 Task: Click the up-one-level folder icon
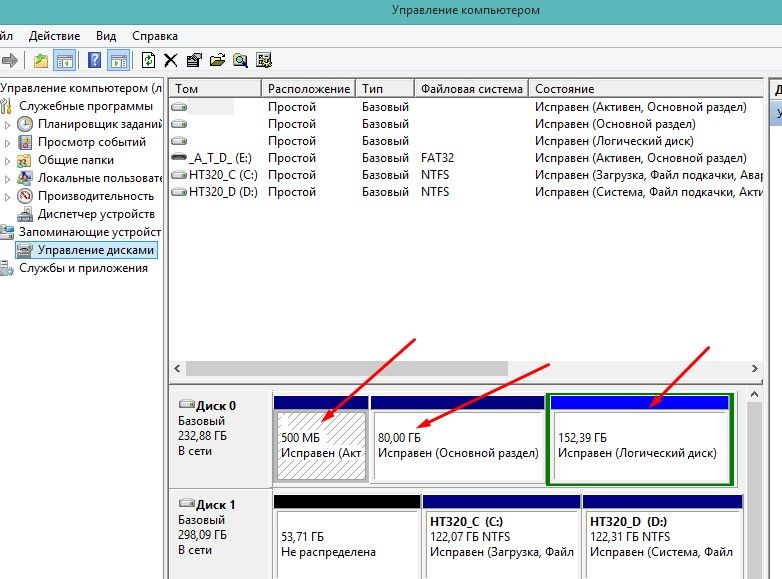pos(41,61)
